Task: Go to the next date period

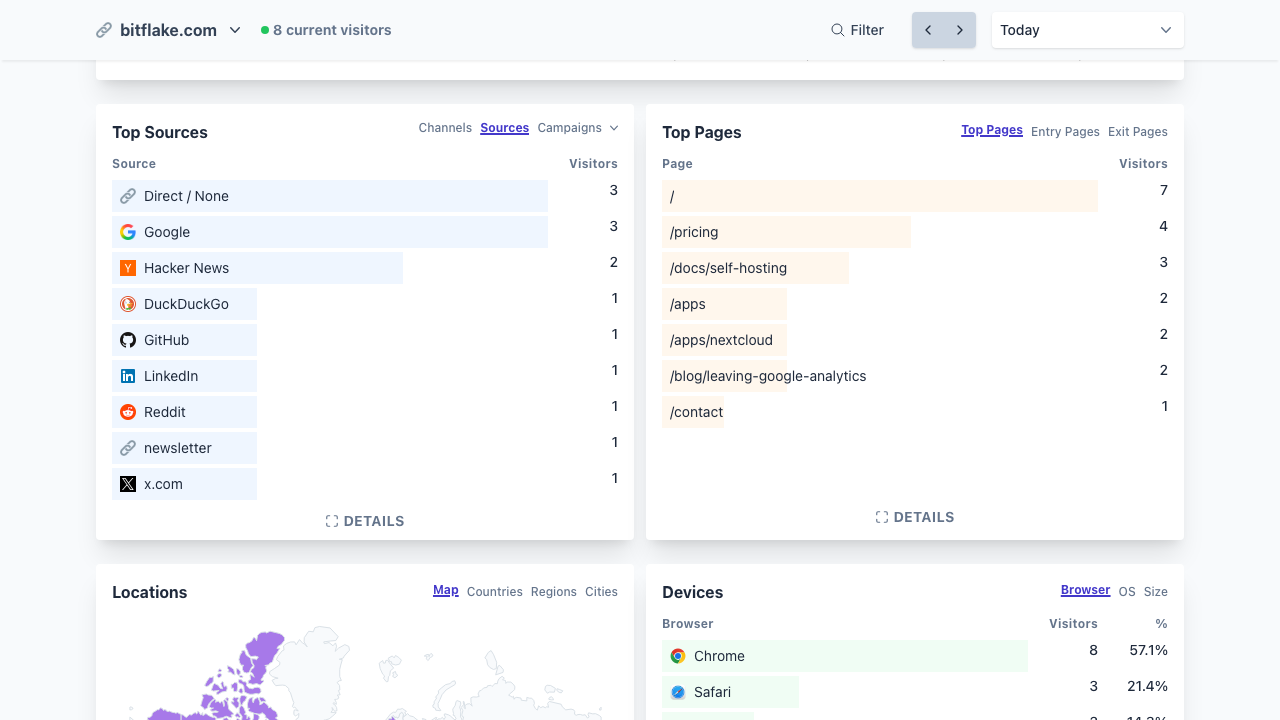Action: [x=960, y=30]
